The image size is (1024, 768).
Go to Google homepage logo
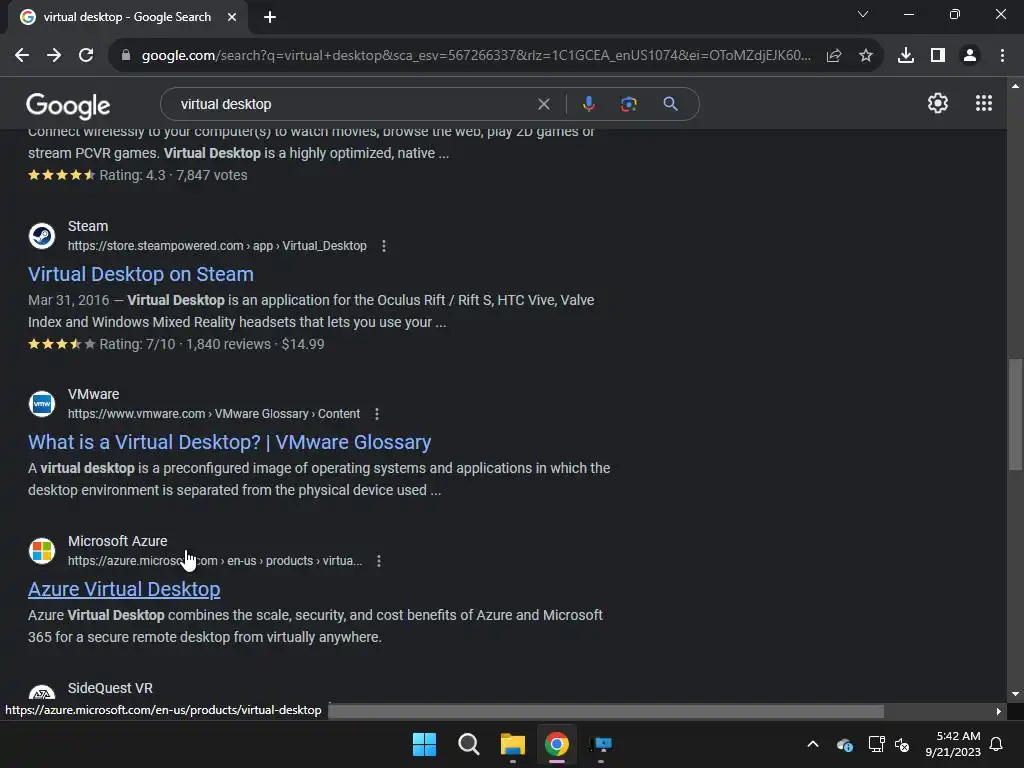(68, 106)
